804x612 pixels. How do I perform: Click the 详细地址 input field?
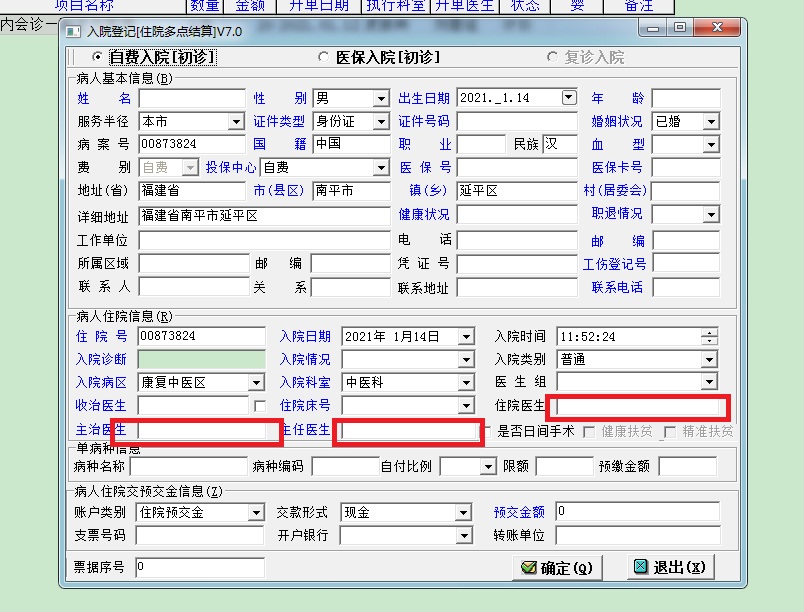coord(264,216)
